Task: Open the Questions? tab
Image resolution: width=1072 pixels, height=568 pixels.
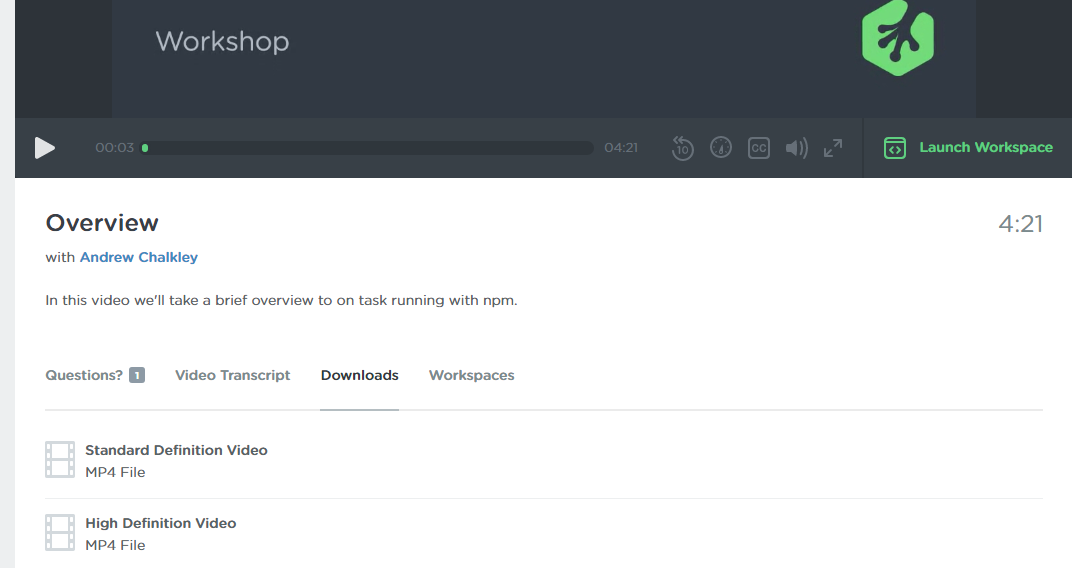Action: [84, 375]
